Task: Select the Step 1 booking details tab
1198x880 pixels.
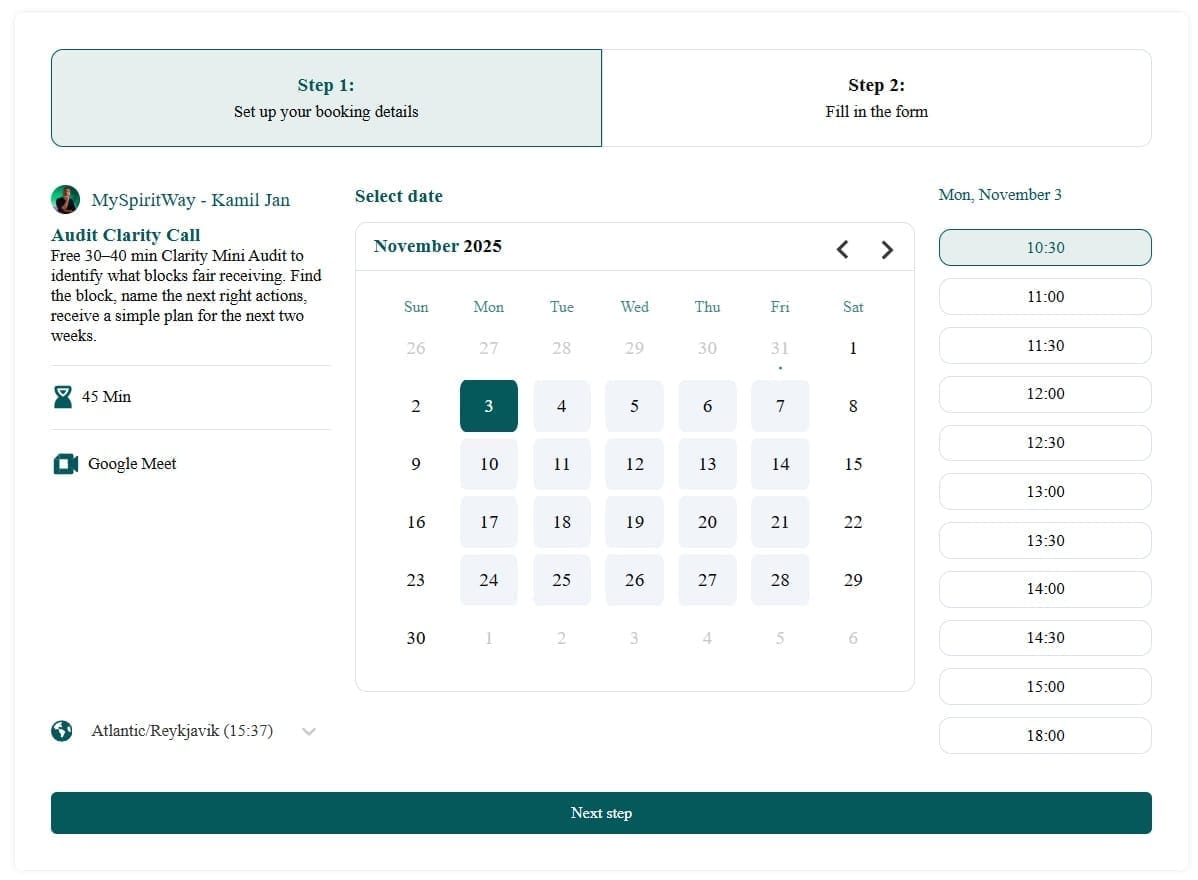Action: 326,98
